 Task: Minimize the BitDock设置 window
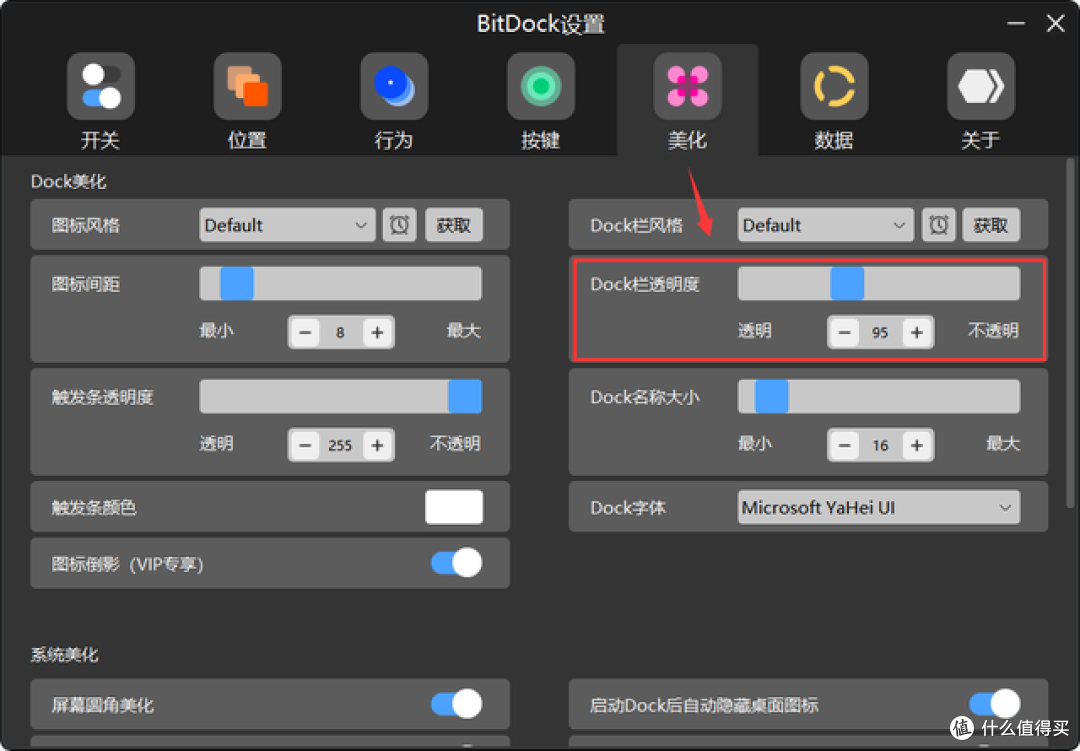pyautogui.click(x=1016, y=23)
